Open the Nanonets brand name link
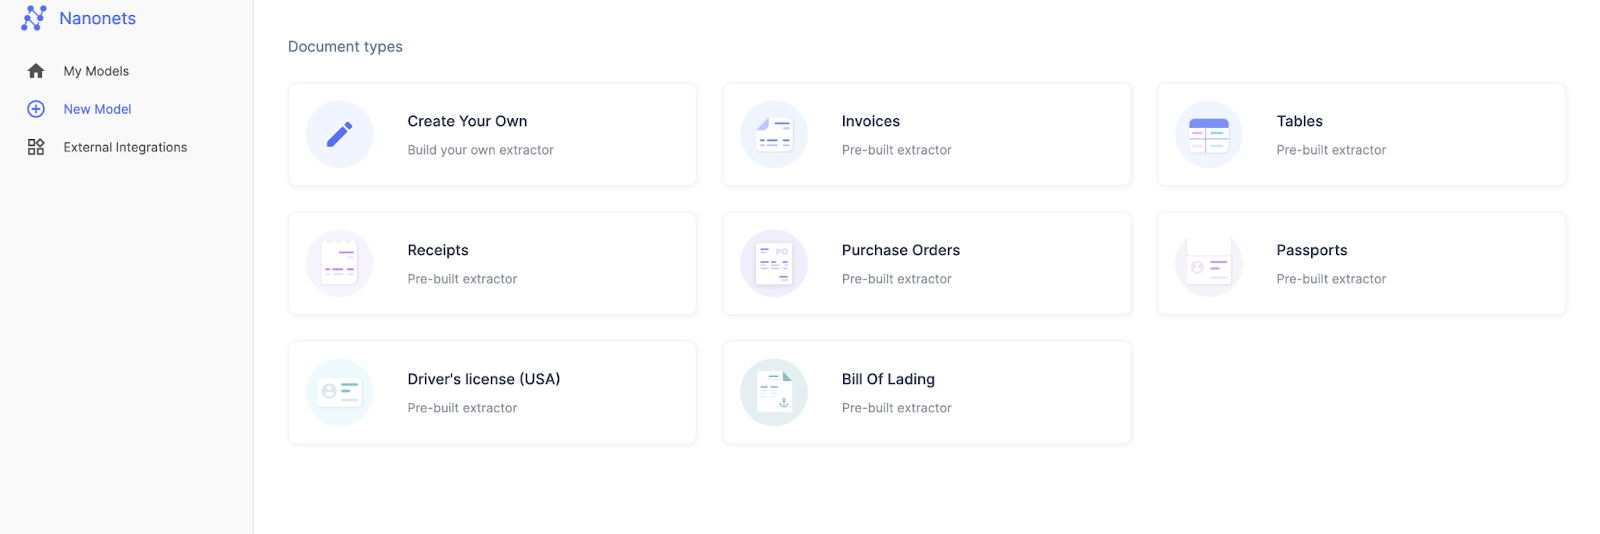Image resolution: width=1600 pixels, height=534 pixels. coord(97,18)
